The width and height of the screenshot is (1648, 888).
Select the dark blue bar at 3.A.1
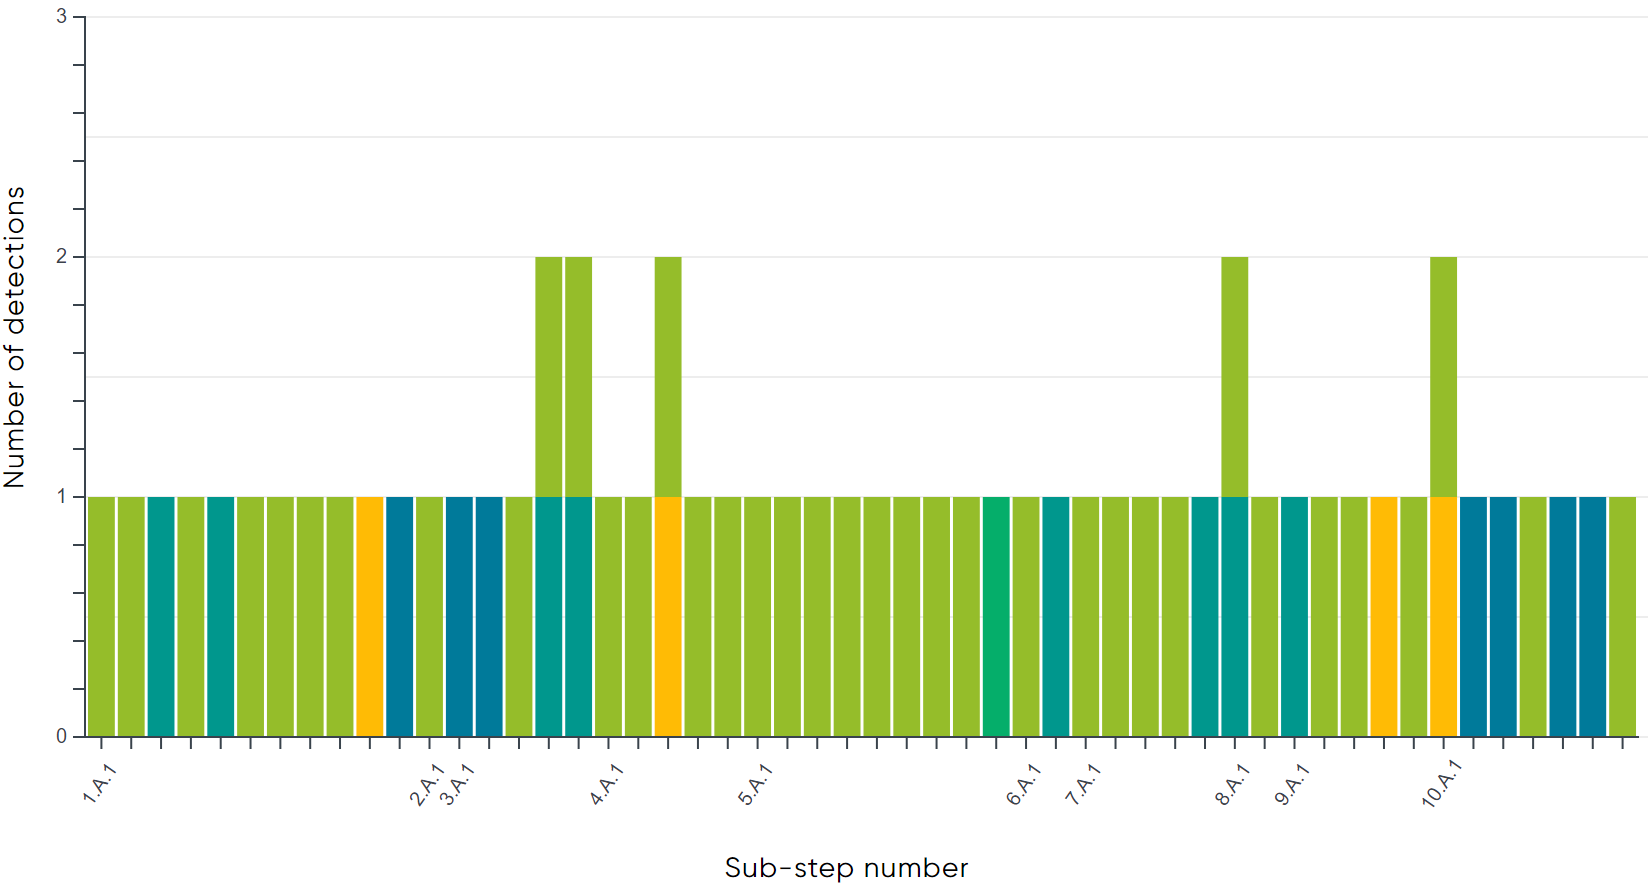coord(459,616)
